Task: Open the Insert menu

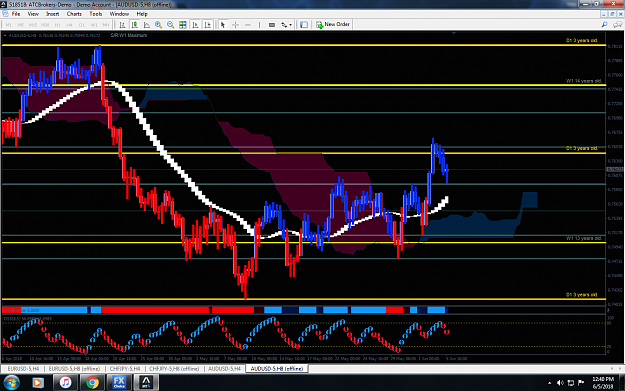Action: 53,14
